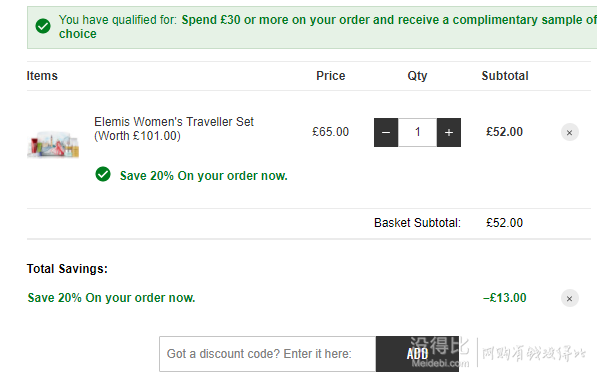Click the Basket Subtotal label

[x=417, y=223]
